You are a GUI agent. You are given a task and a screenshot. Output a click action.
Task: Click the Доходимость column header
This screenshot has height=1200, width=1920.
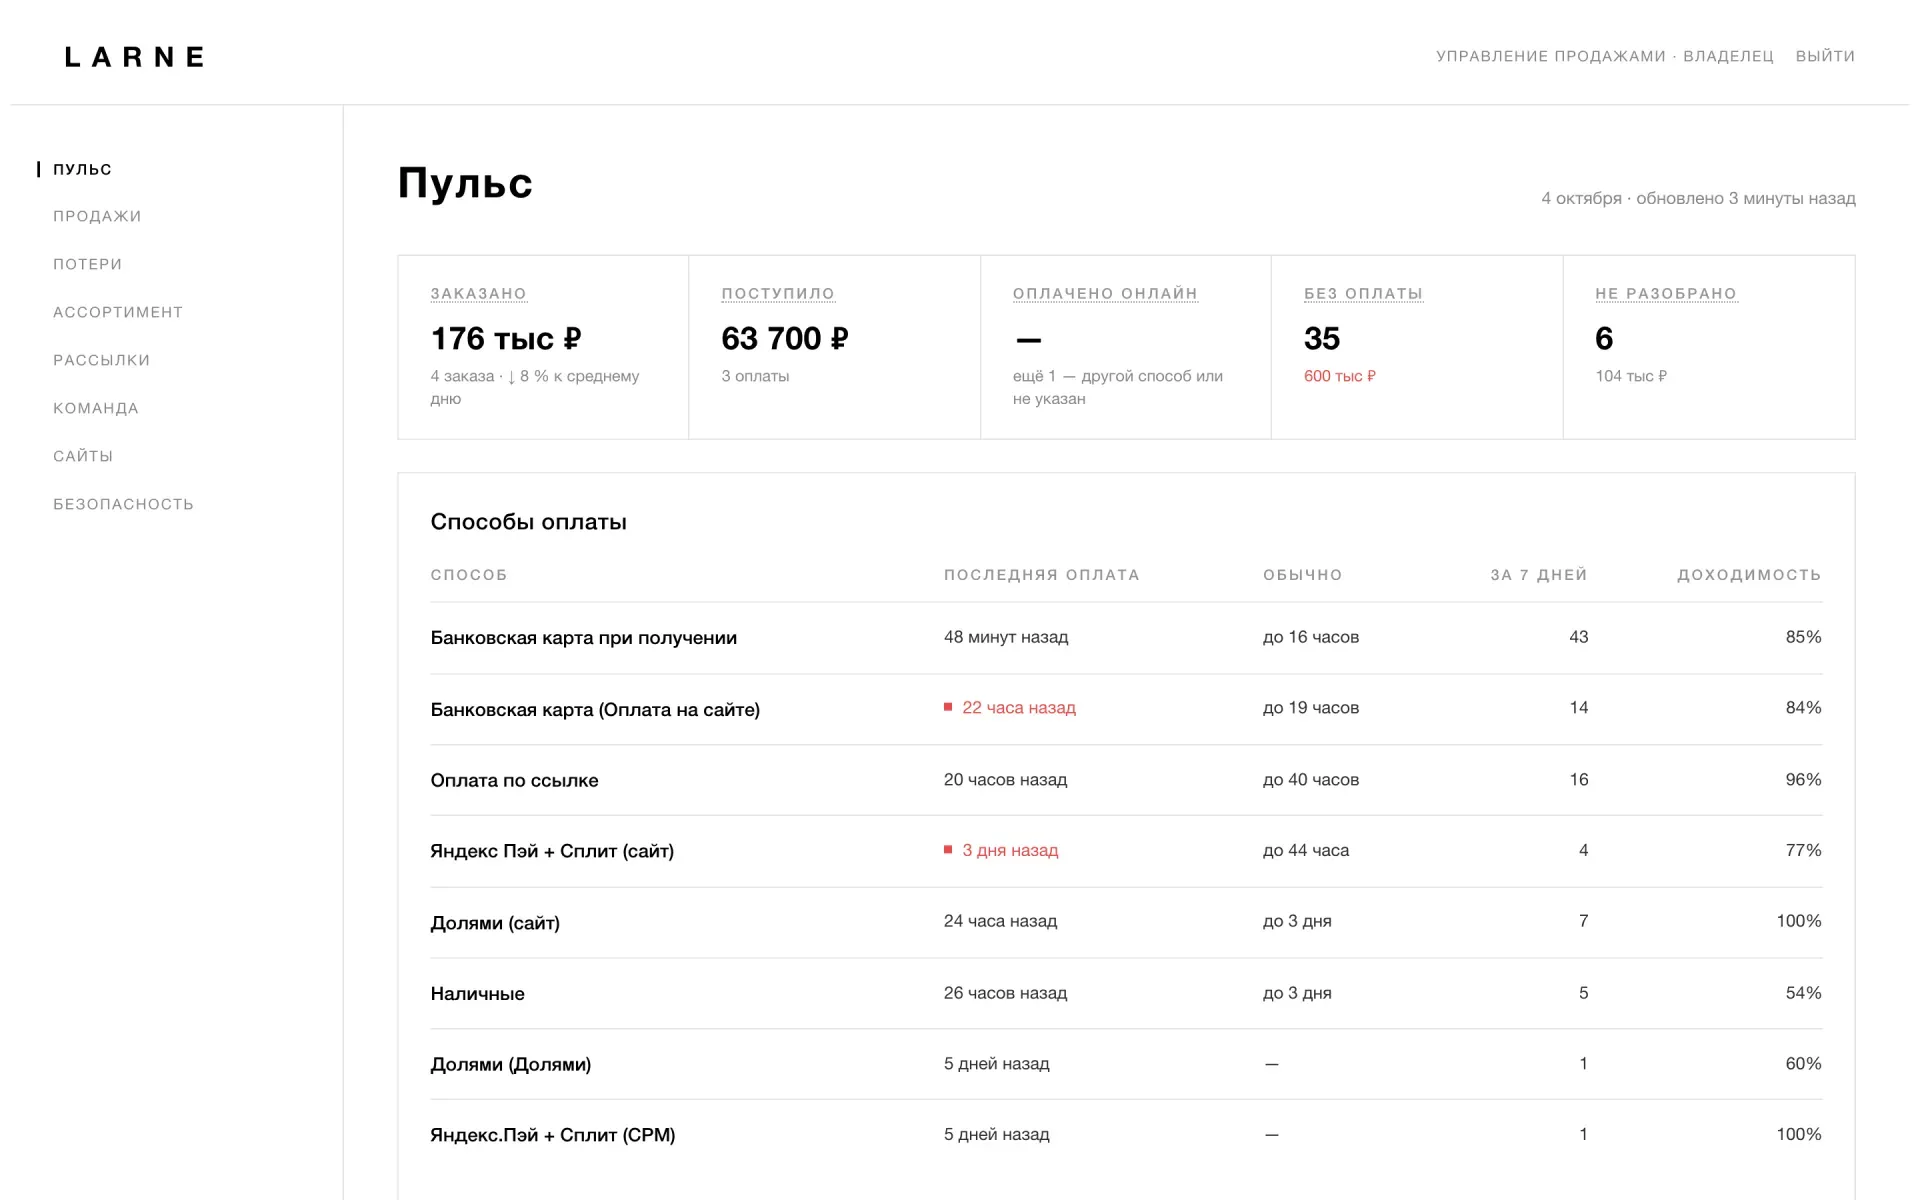[x=1749, y=575]
